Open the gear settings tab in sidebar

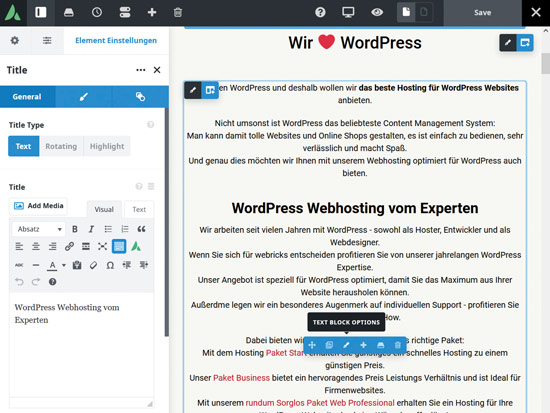click(15, 40)
